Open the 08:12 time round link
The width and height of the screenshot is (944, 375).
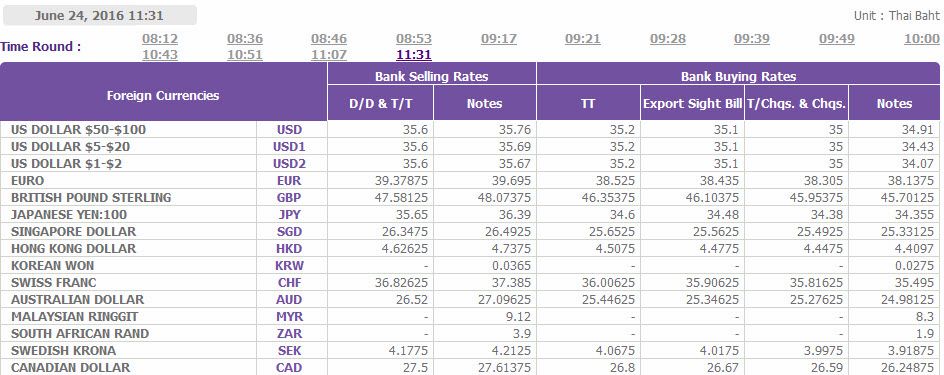[x=160, y=39]
